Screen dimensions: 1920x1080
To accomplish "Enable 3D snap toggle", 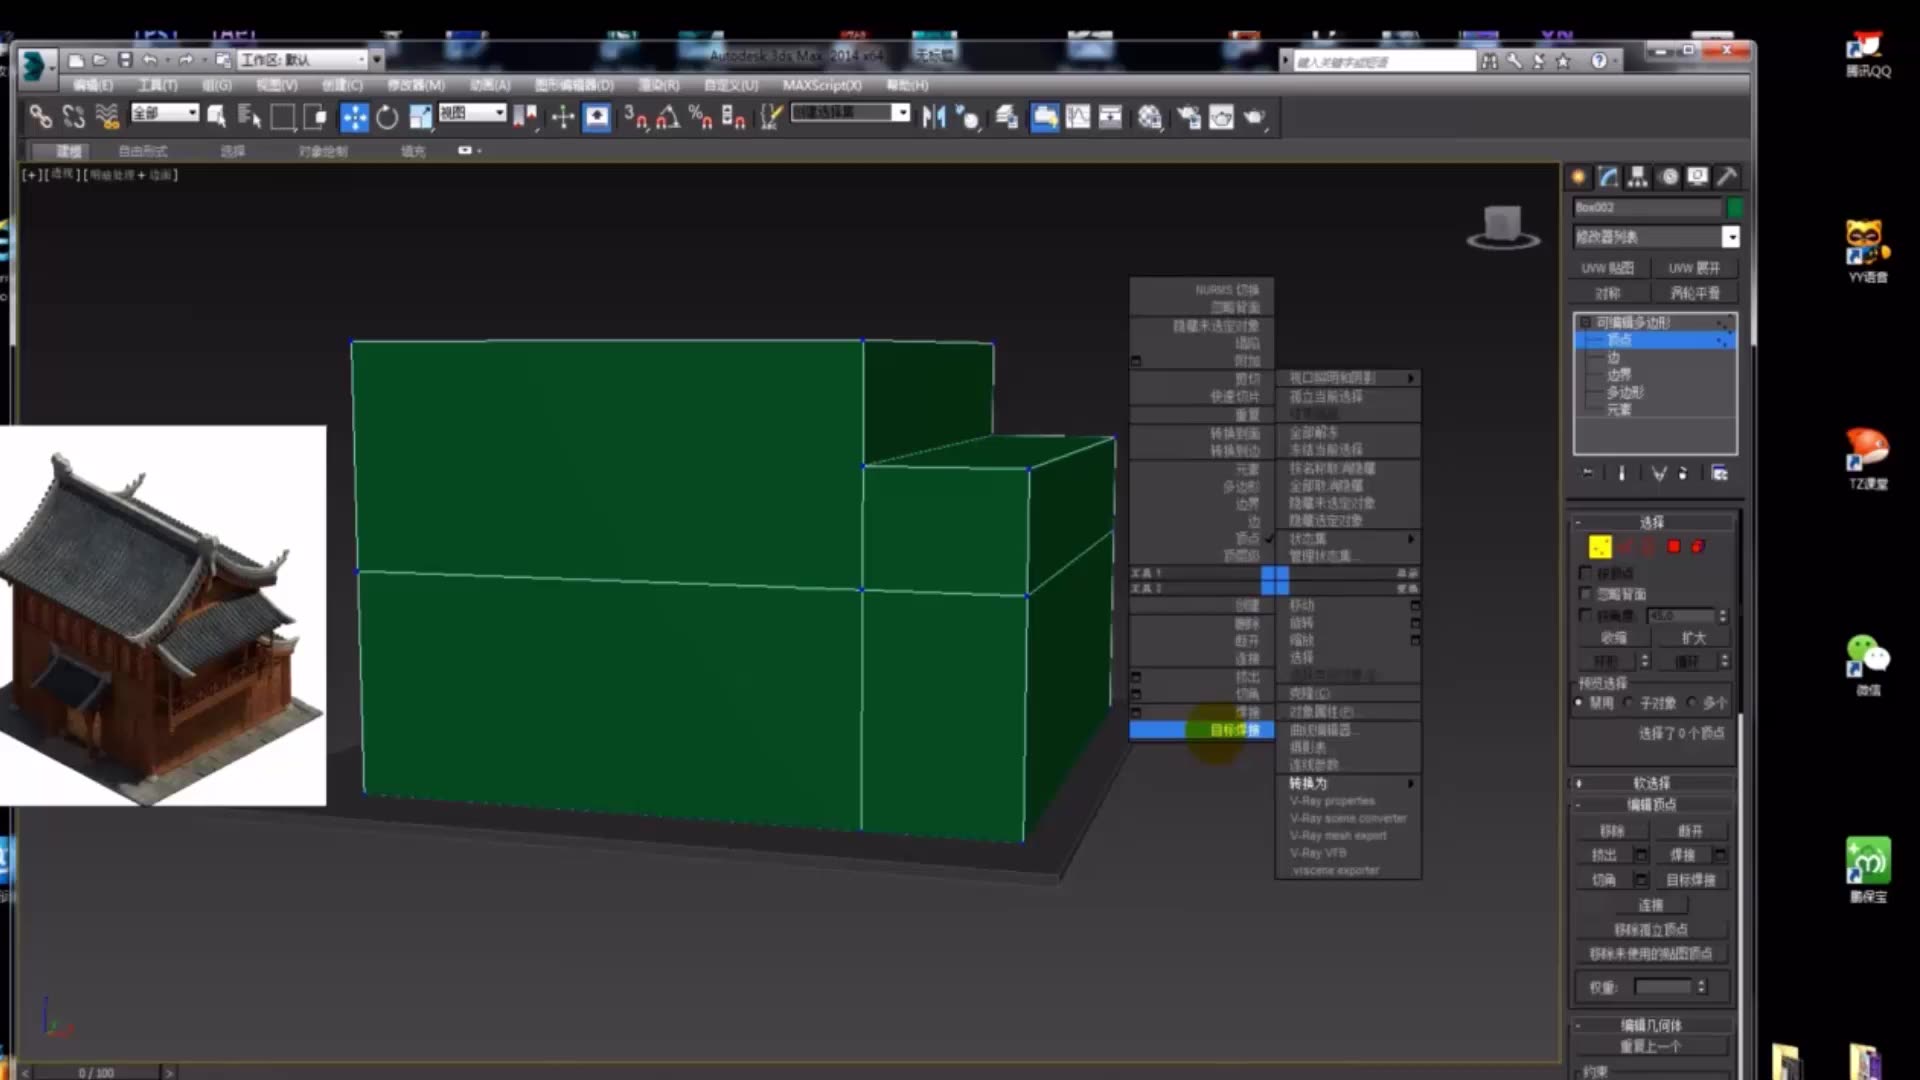I will [x=634, y=117].
